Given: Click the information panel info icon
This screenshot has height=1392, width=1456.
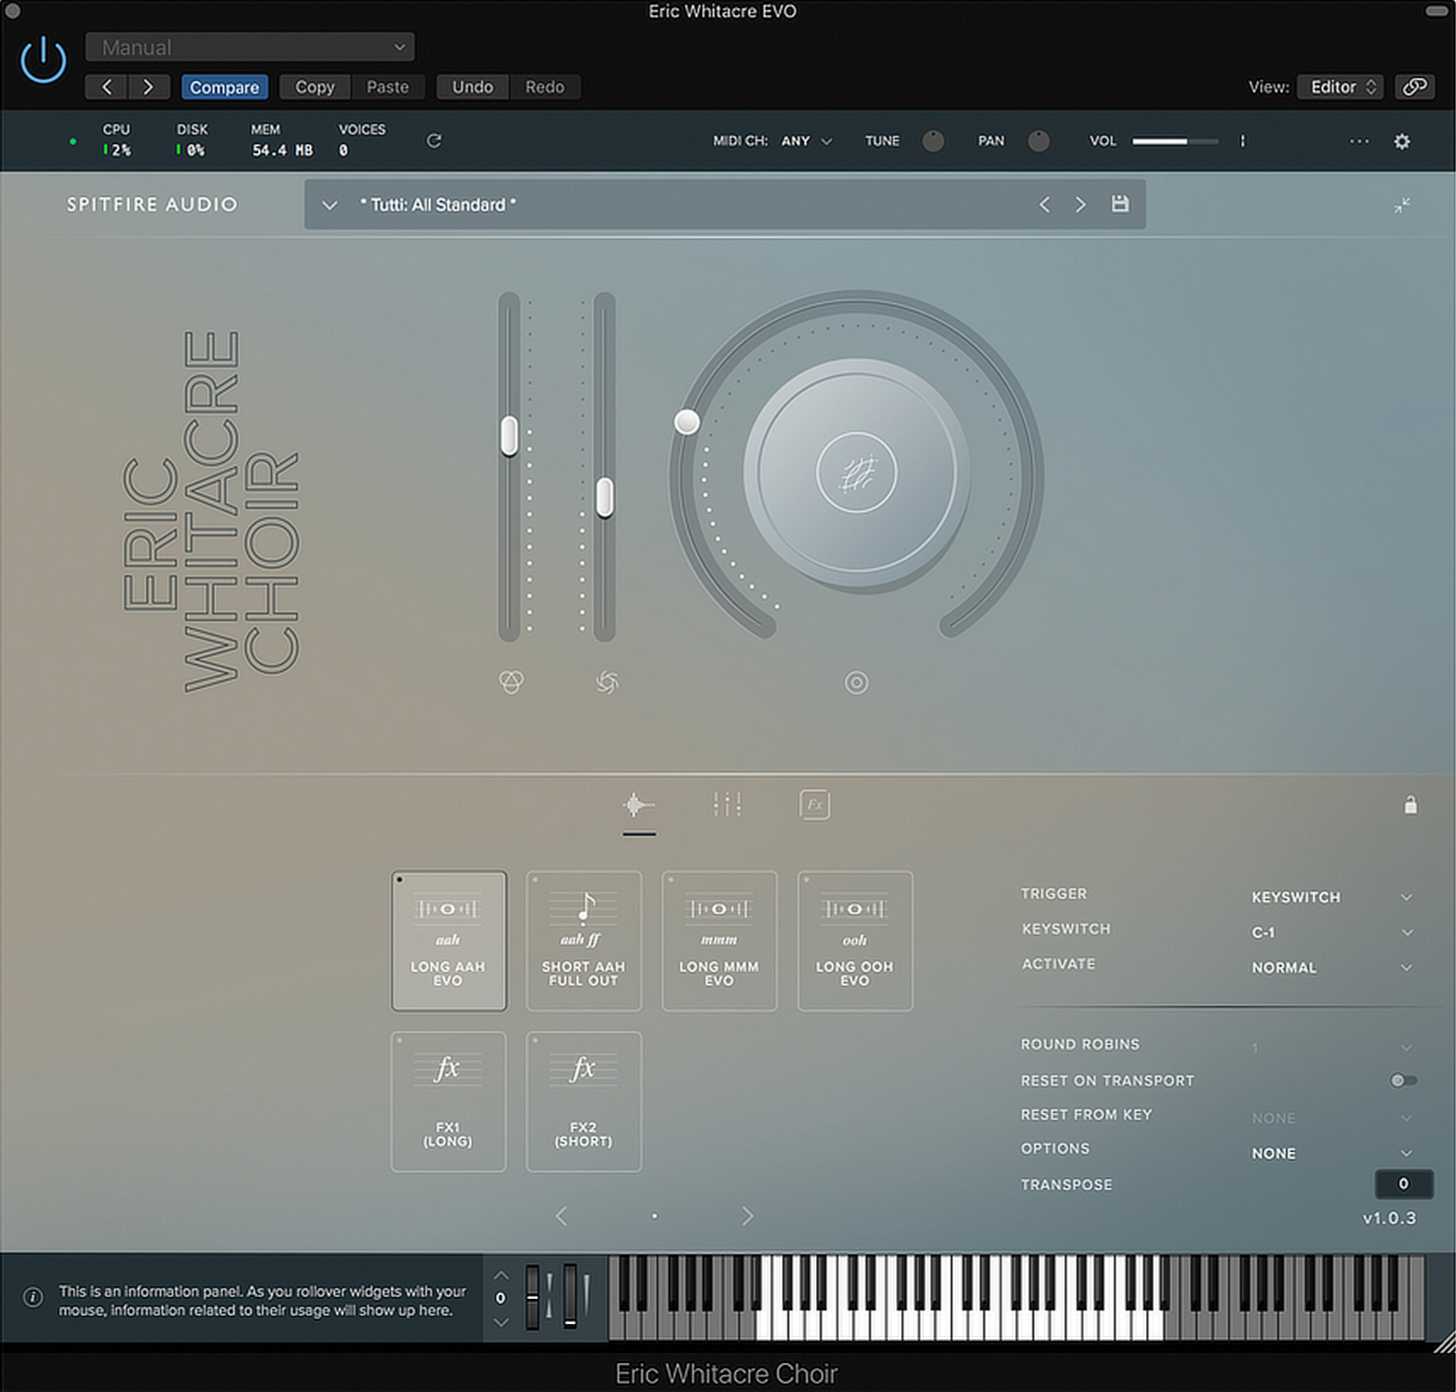Looking at the screenshot, I should tap(33, 1298).
